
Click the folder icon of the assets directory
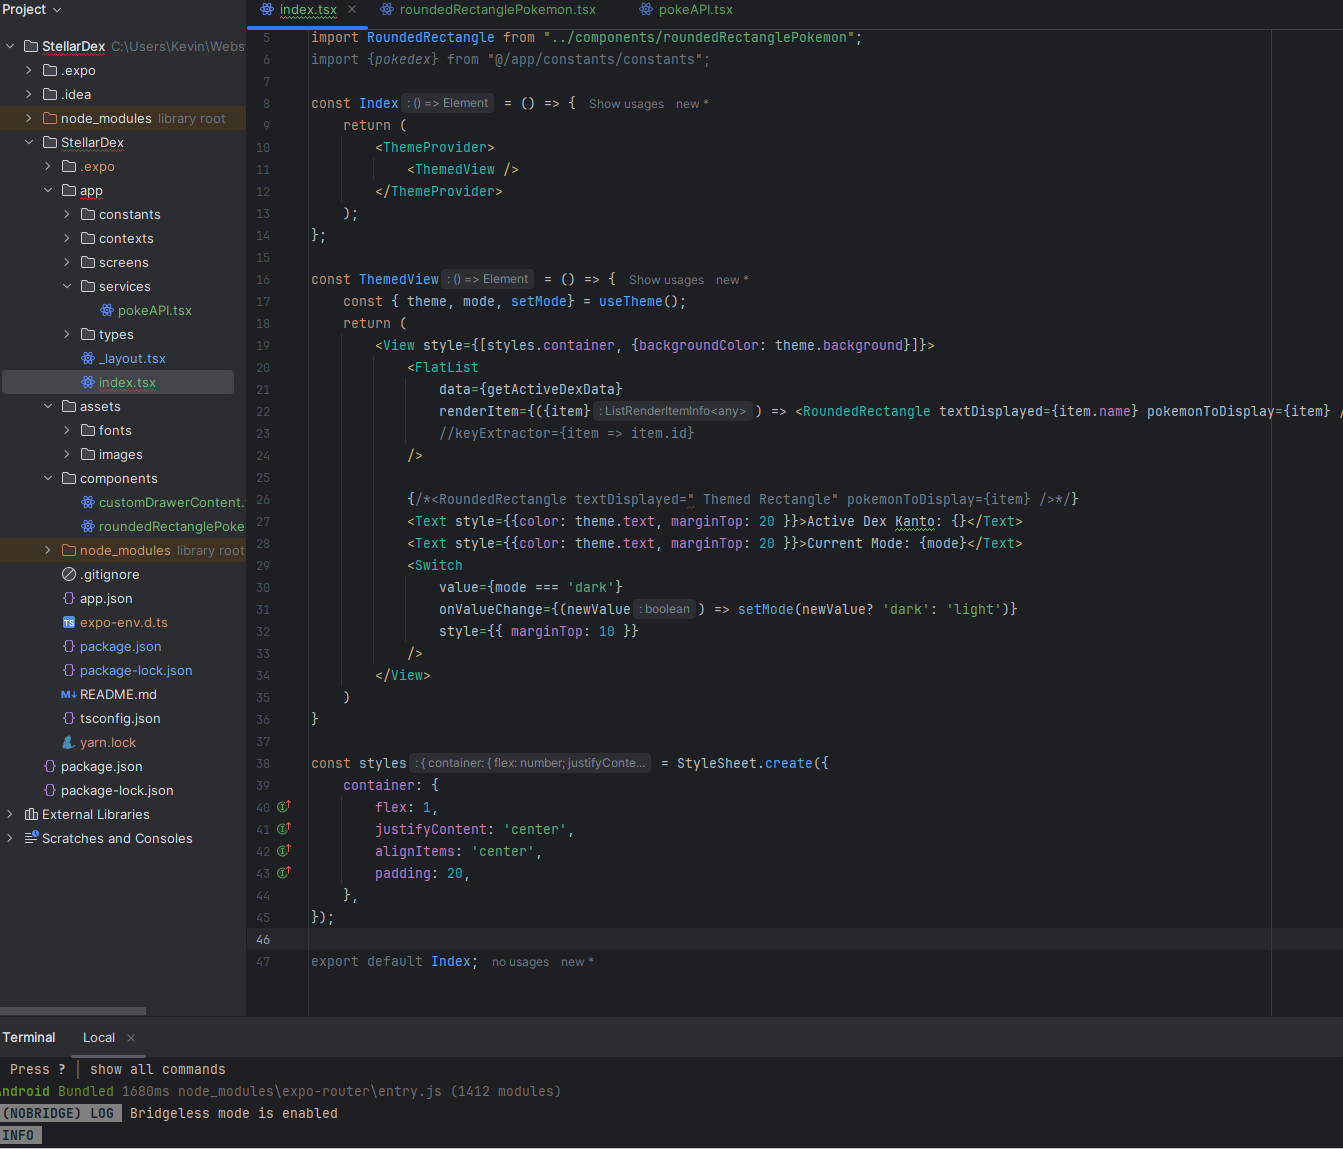tap(69, 406)
